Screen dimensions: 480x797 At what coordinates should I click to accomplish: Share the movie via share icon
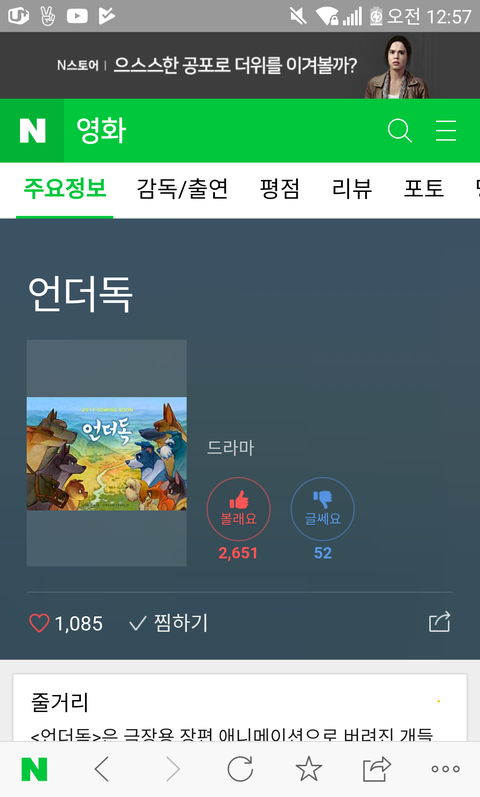coord(439,622)
